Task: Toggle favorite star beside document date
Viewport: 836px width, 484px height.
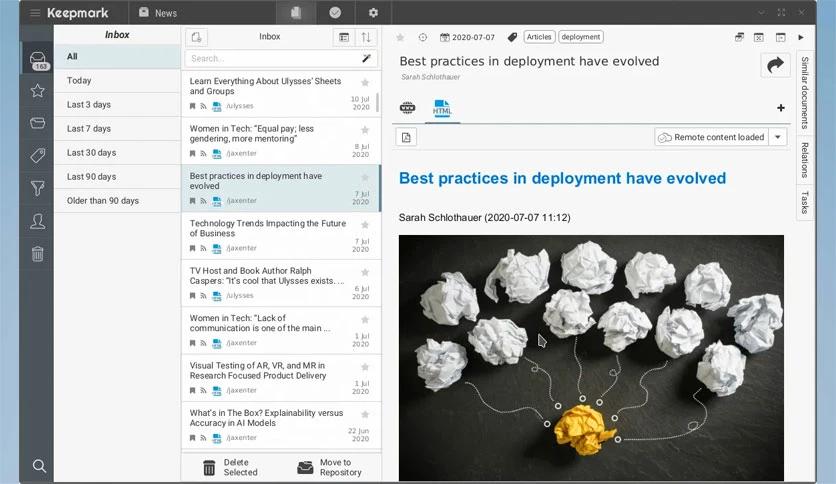Action: coord(400,37)
